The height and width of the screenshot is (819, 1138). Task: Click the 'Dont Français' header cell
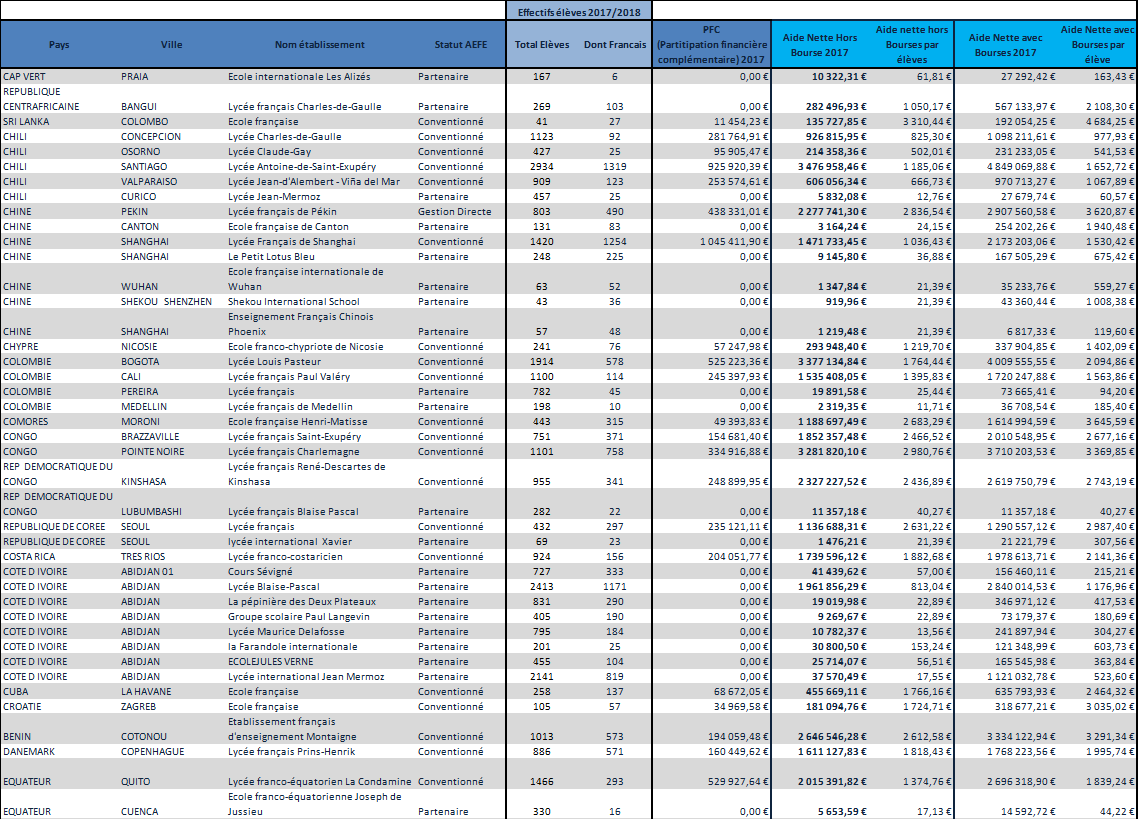(x=615, y=45)
